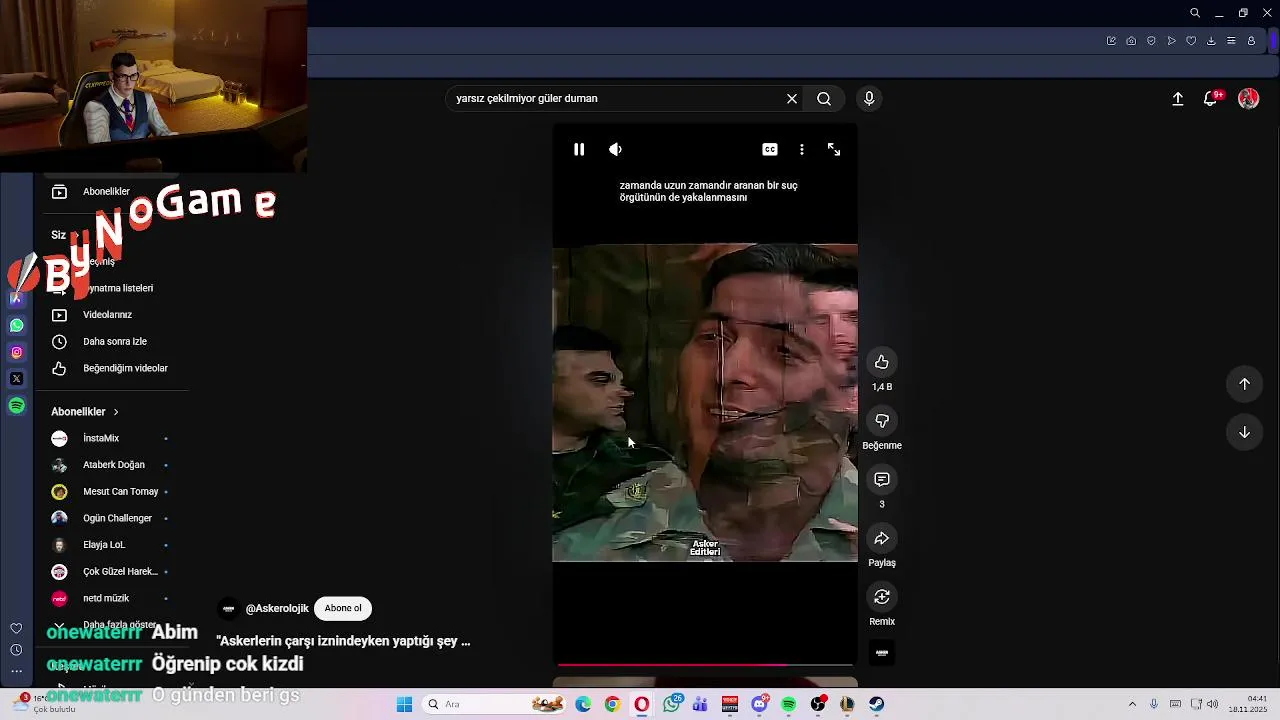Open the three-dot more options on the Short

point(801,149)
